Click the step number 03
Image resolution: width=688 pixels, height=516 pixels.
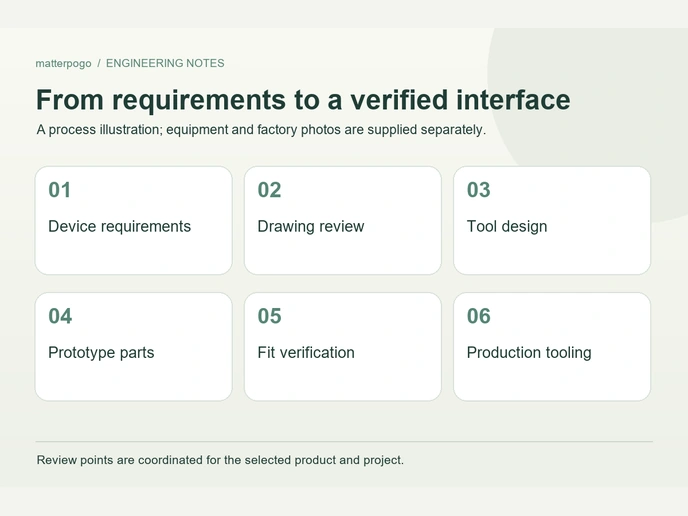tap(479, 190)
